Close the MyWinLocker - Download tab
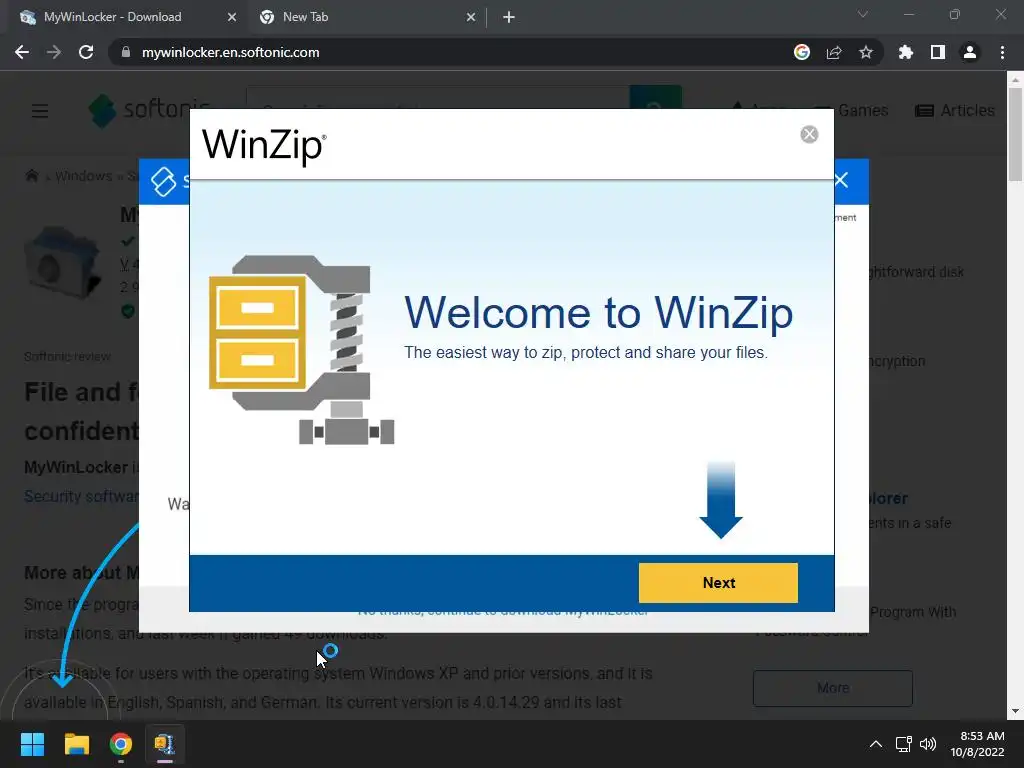Screen dimensions: 1024x768 point(232,17)
